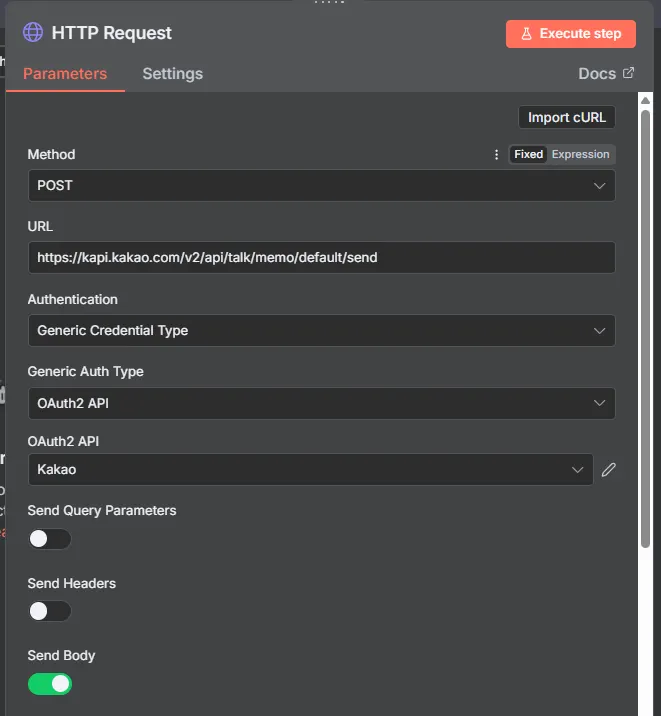The image size is (661, 716).
Task: Switch to the Settings tab
Action: click(172, 74)
